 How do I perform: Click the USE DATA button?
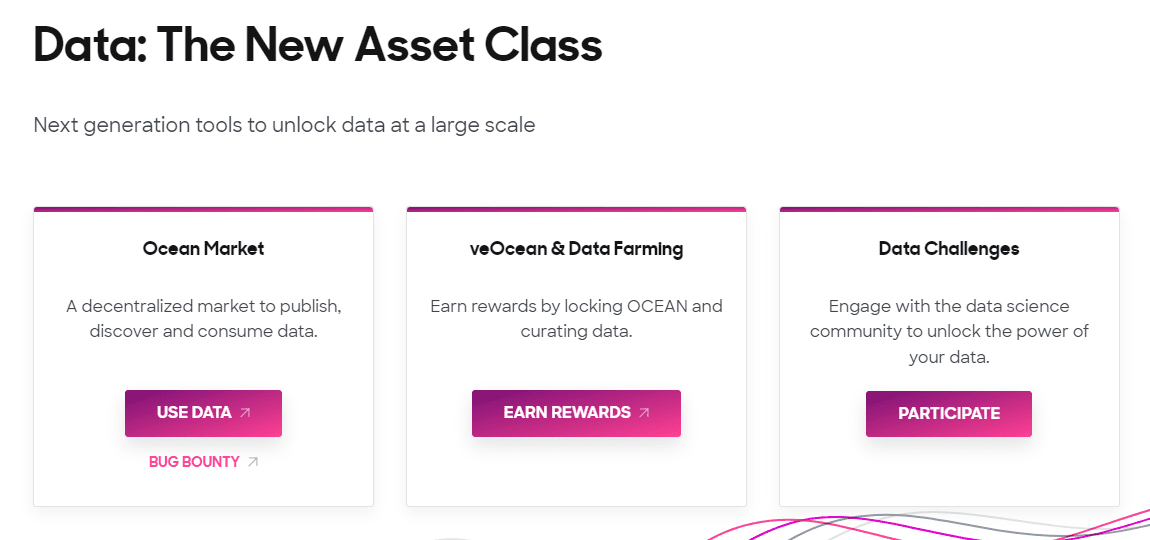point(203,413)
